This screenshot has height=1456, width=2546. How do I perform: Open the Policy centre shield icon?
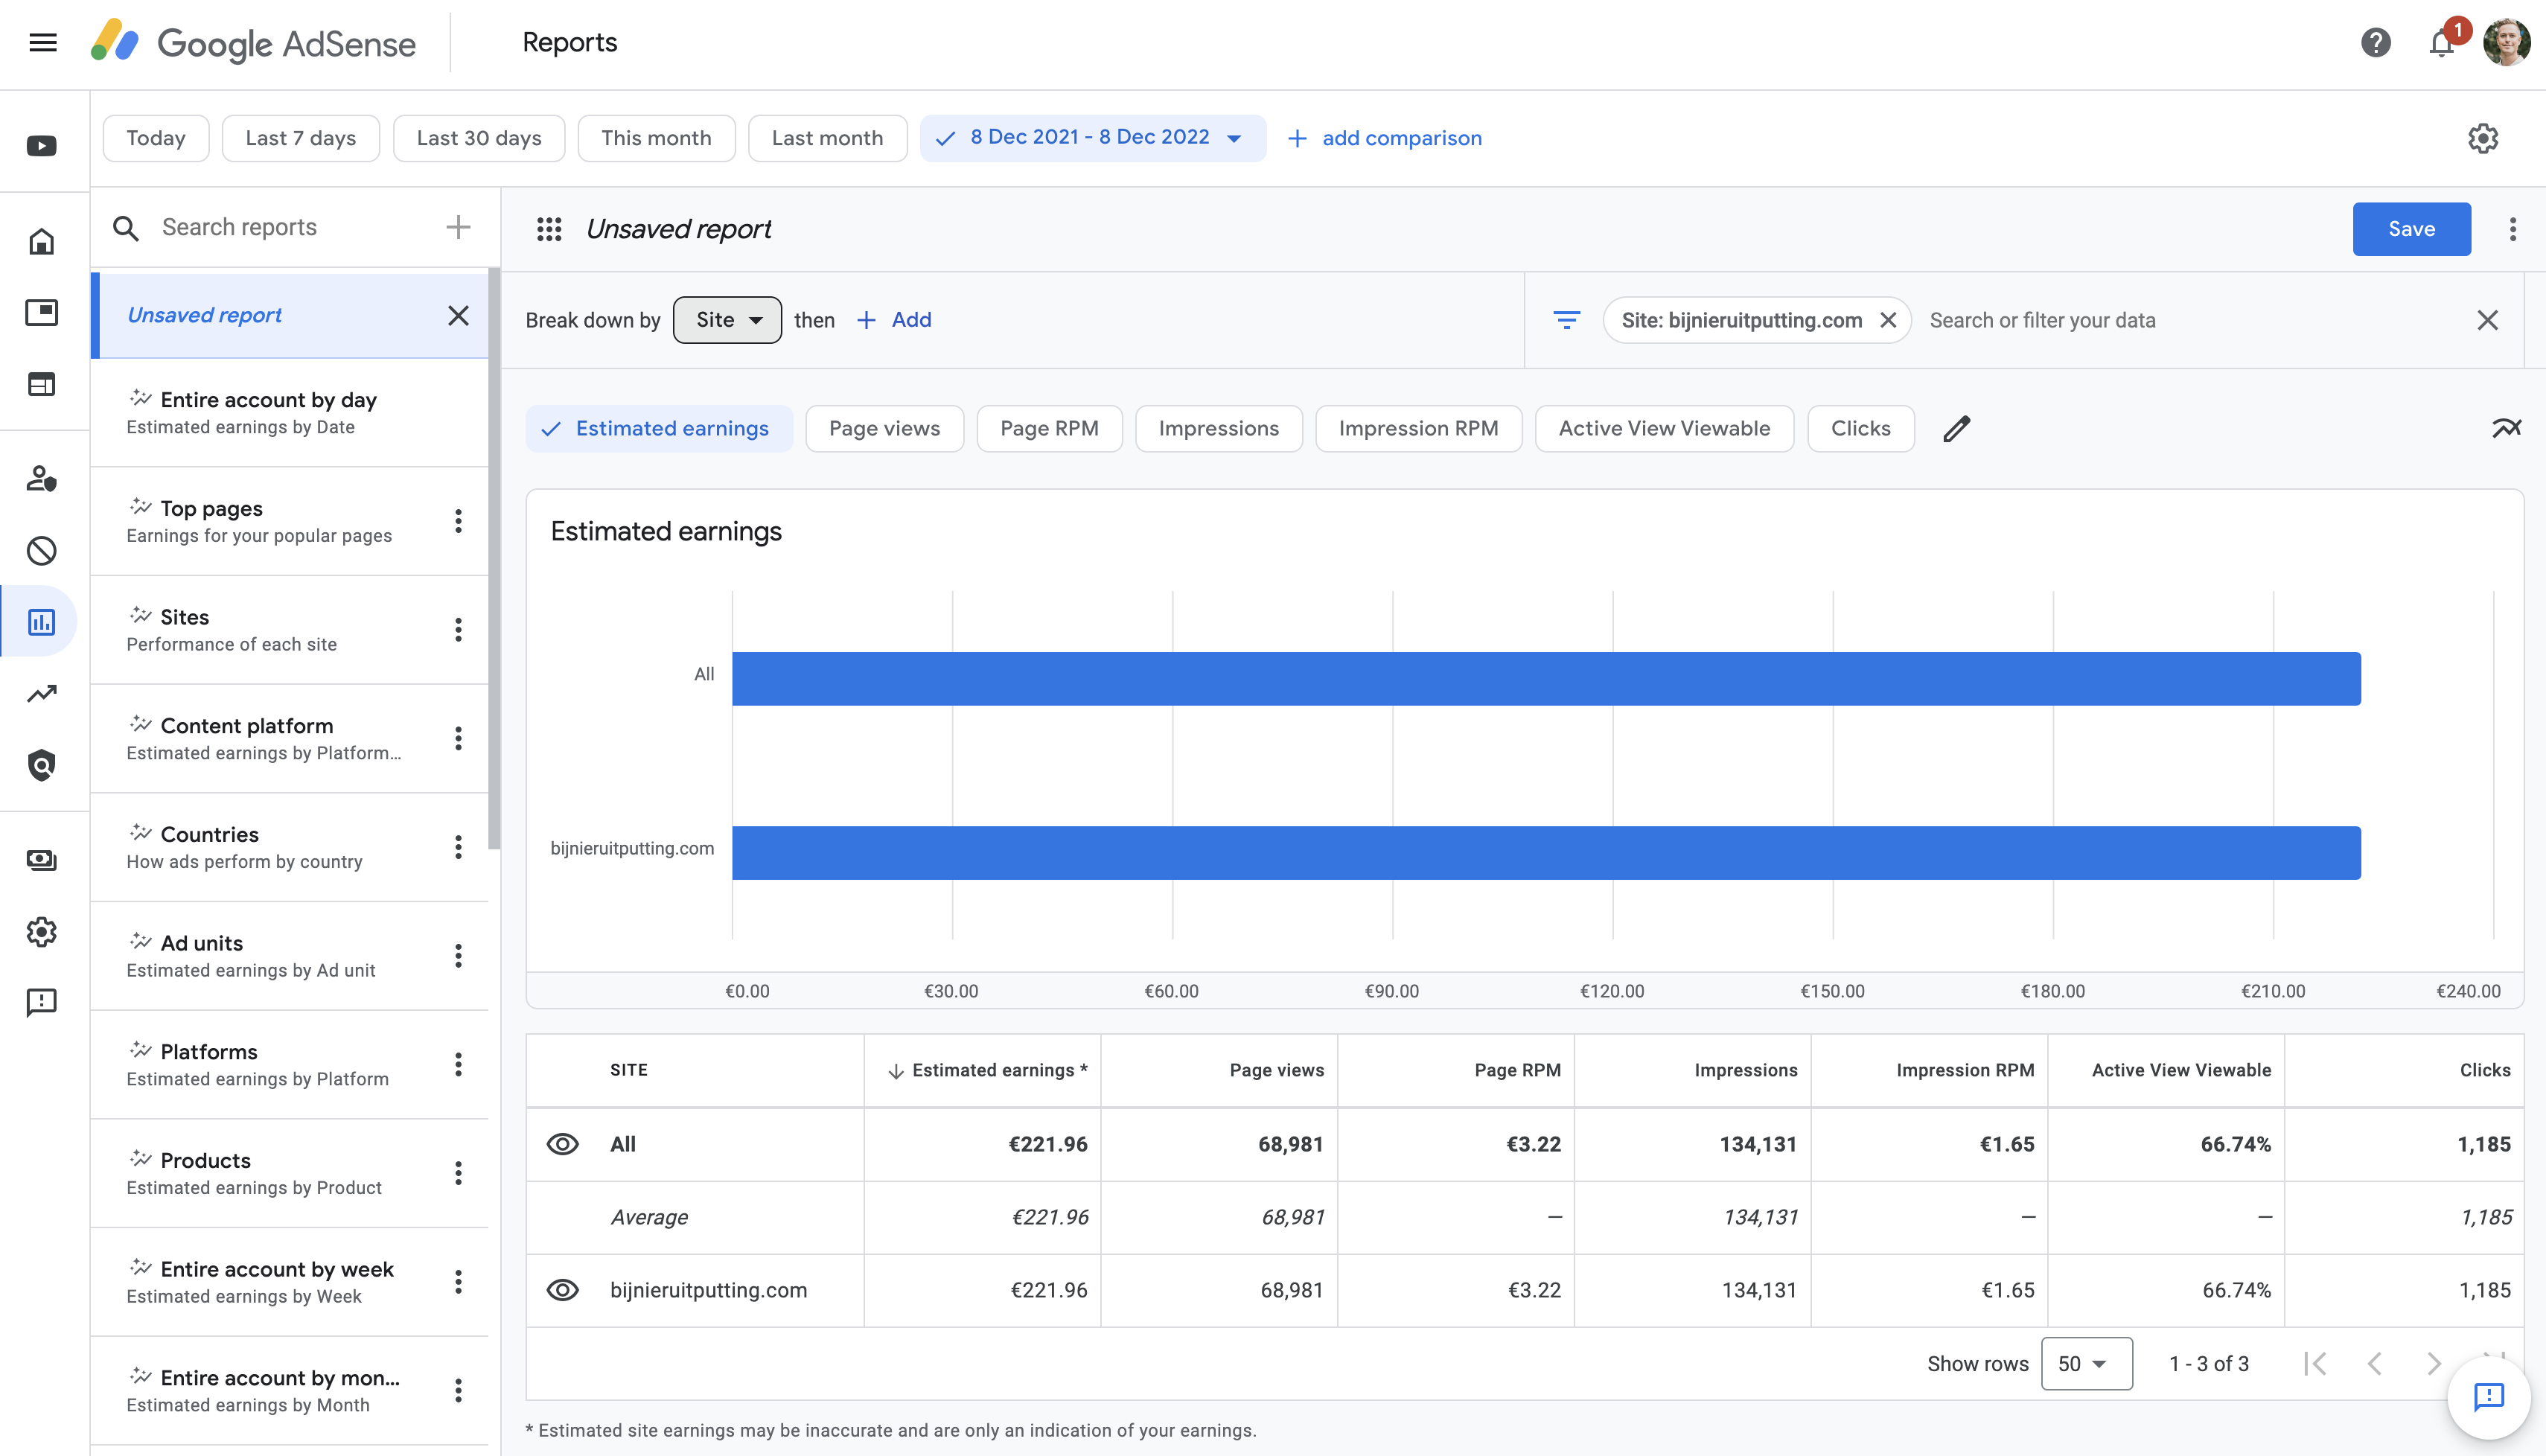click(42, 765)
